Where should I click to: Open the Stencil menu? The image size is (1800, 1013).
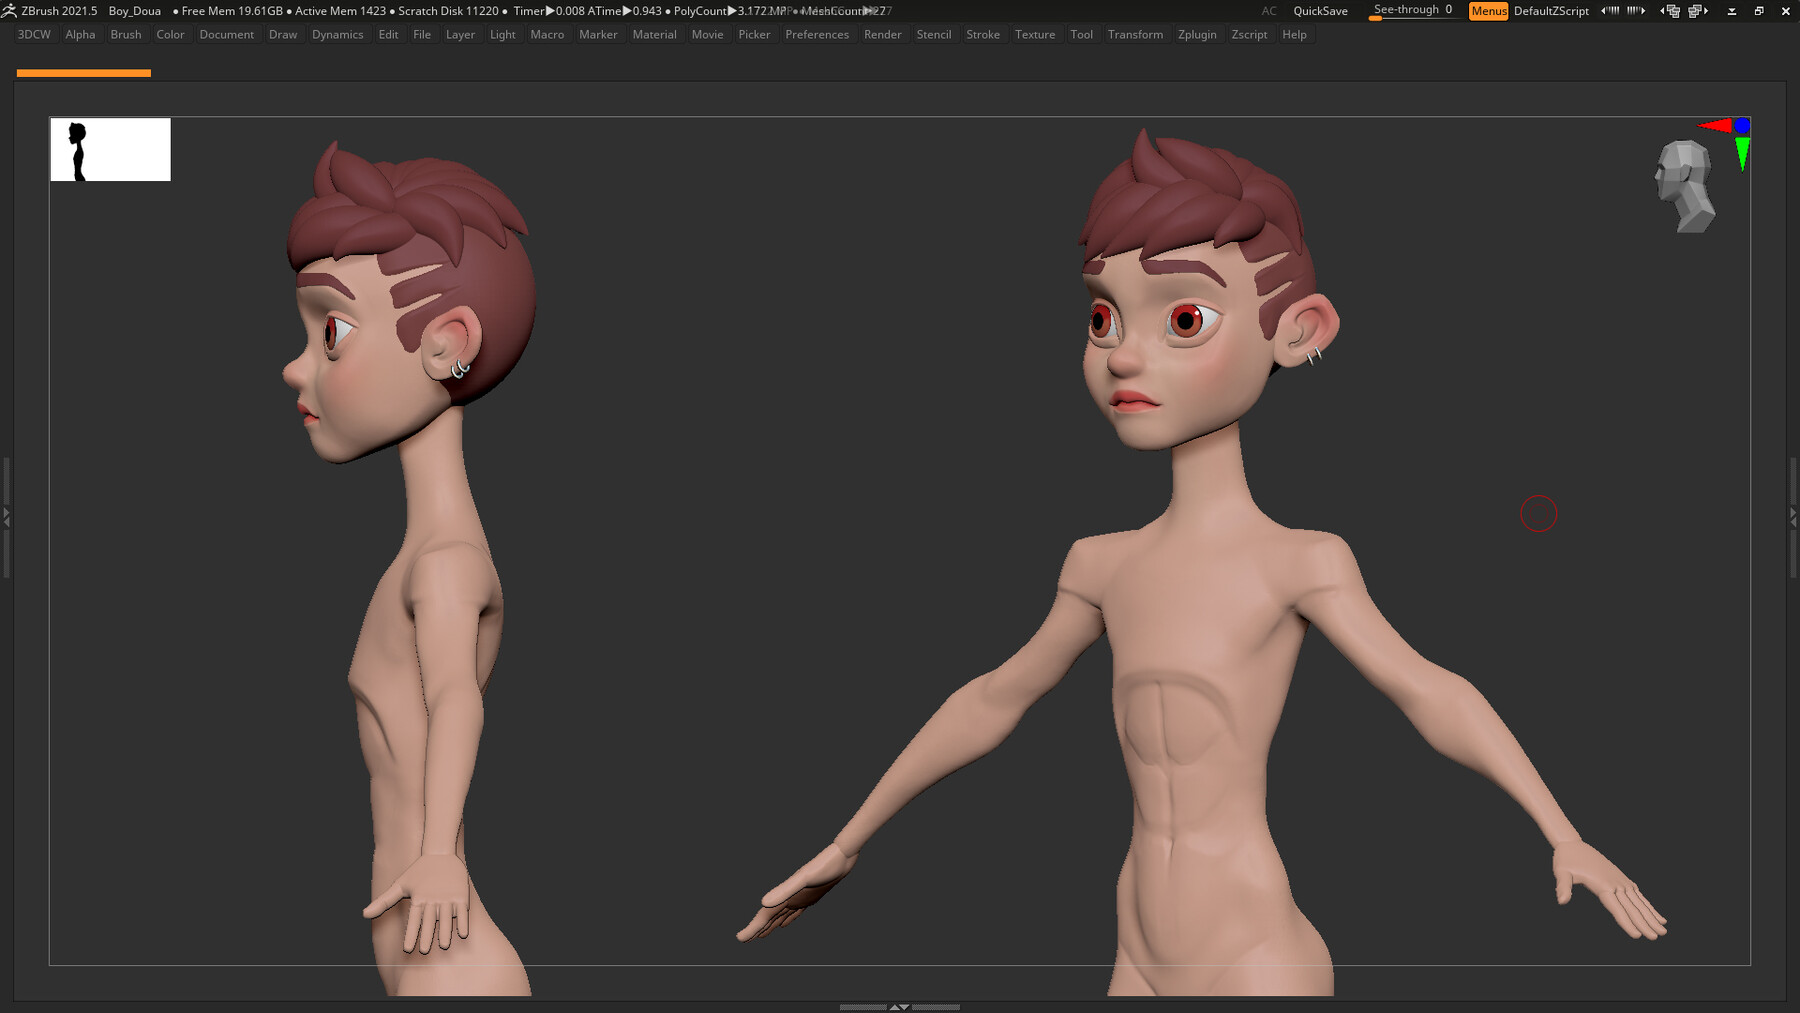934,35
